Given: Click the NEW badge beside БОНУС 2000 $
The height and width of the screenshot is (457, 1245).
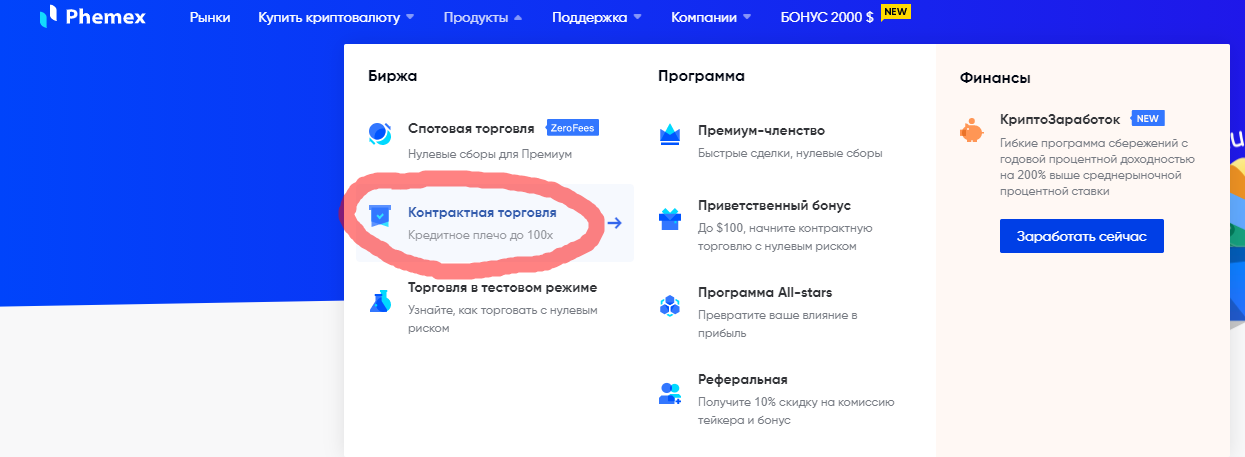Looking at the screenshot, I should 897,11.
